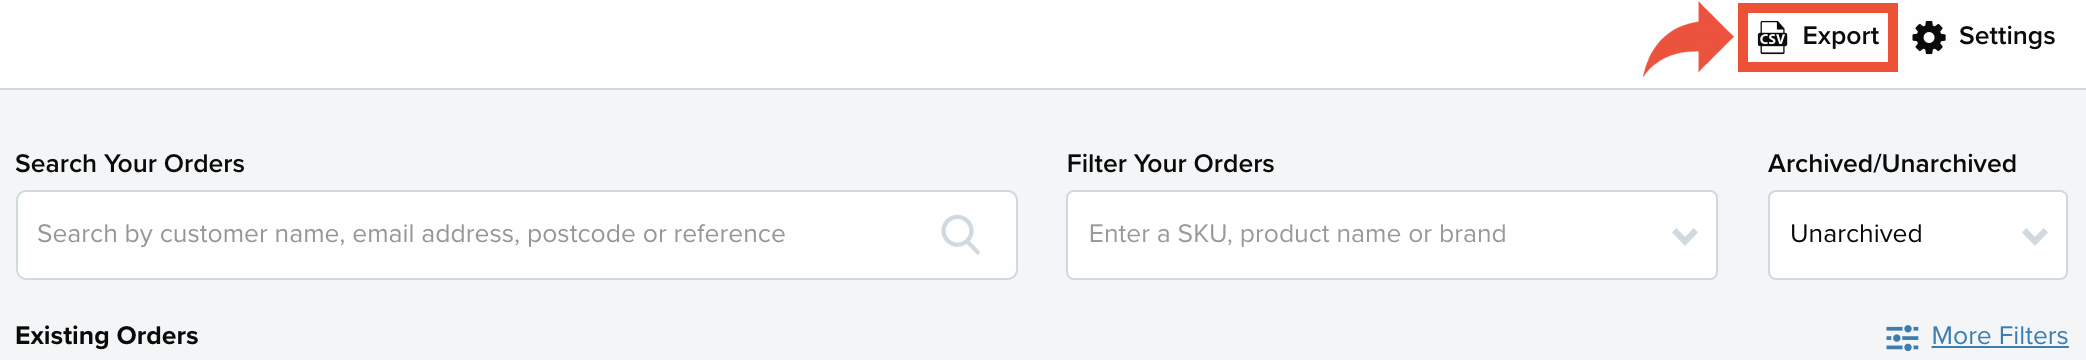
Task: Click the magnifying glass search icon
Action: pyautogui.click(x=960, y=235)
